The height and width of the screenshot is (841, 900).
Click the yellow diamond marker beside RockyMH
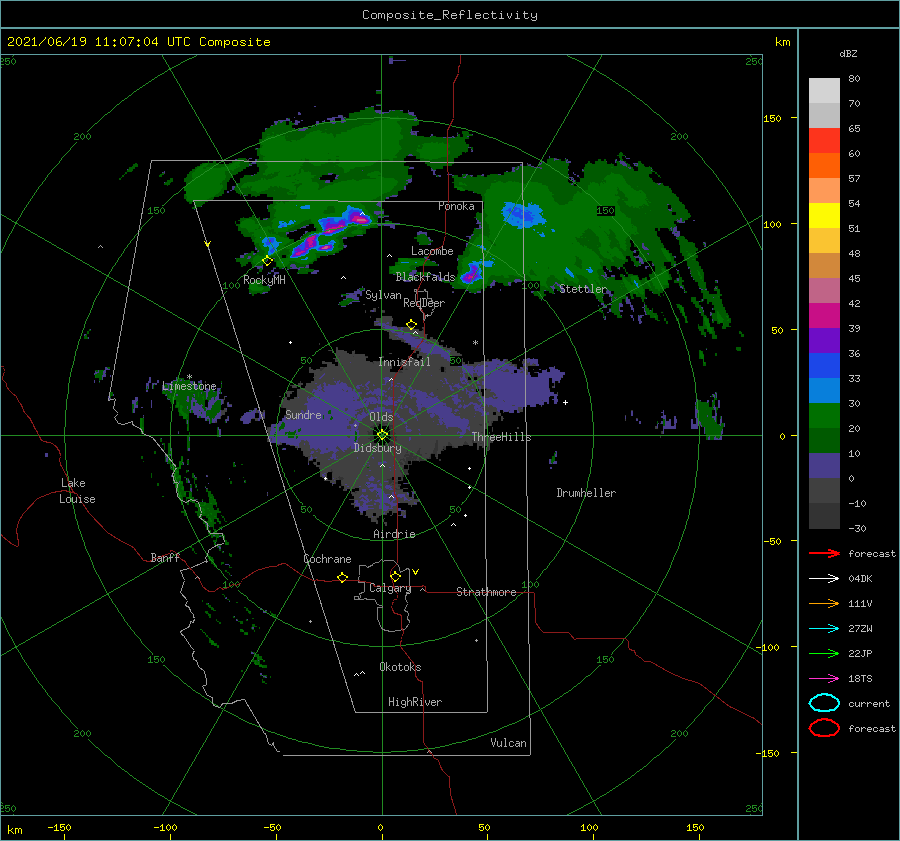coord(267,261)
